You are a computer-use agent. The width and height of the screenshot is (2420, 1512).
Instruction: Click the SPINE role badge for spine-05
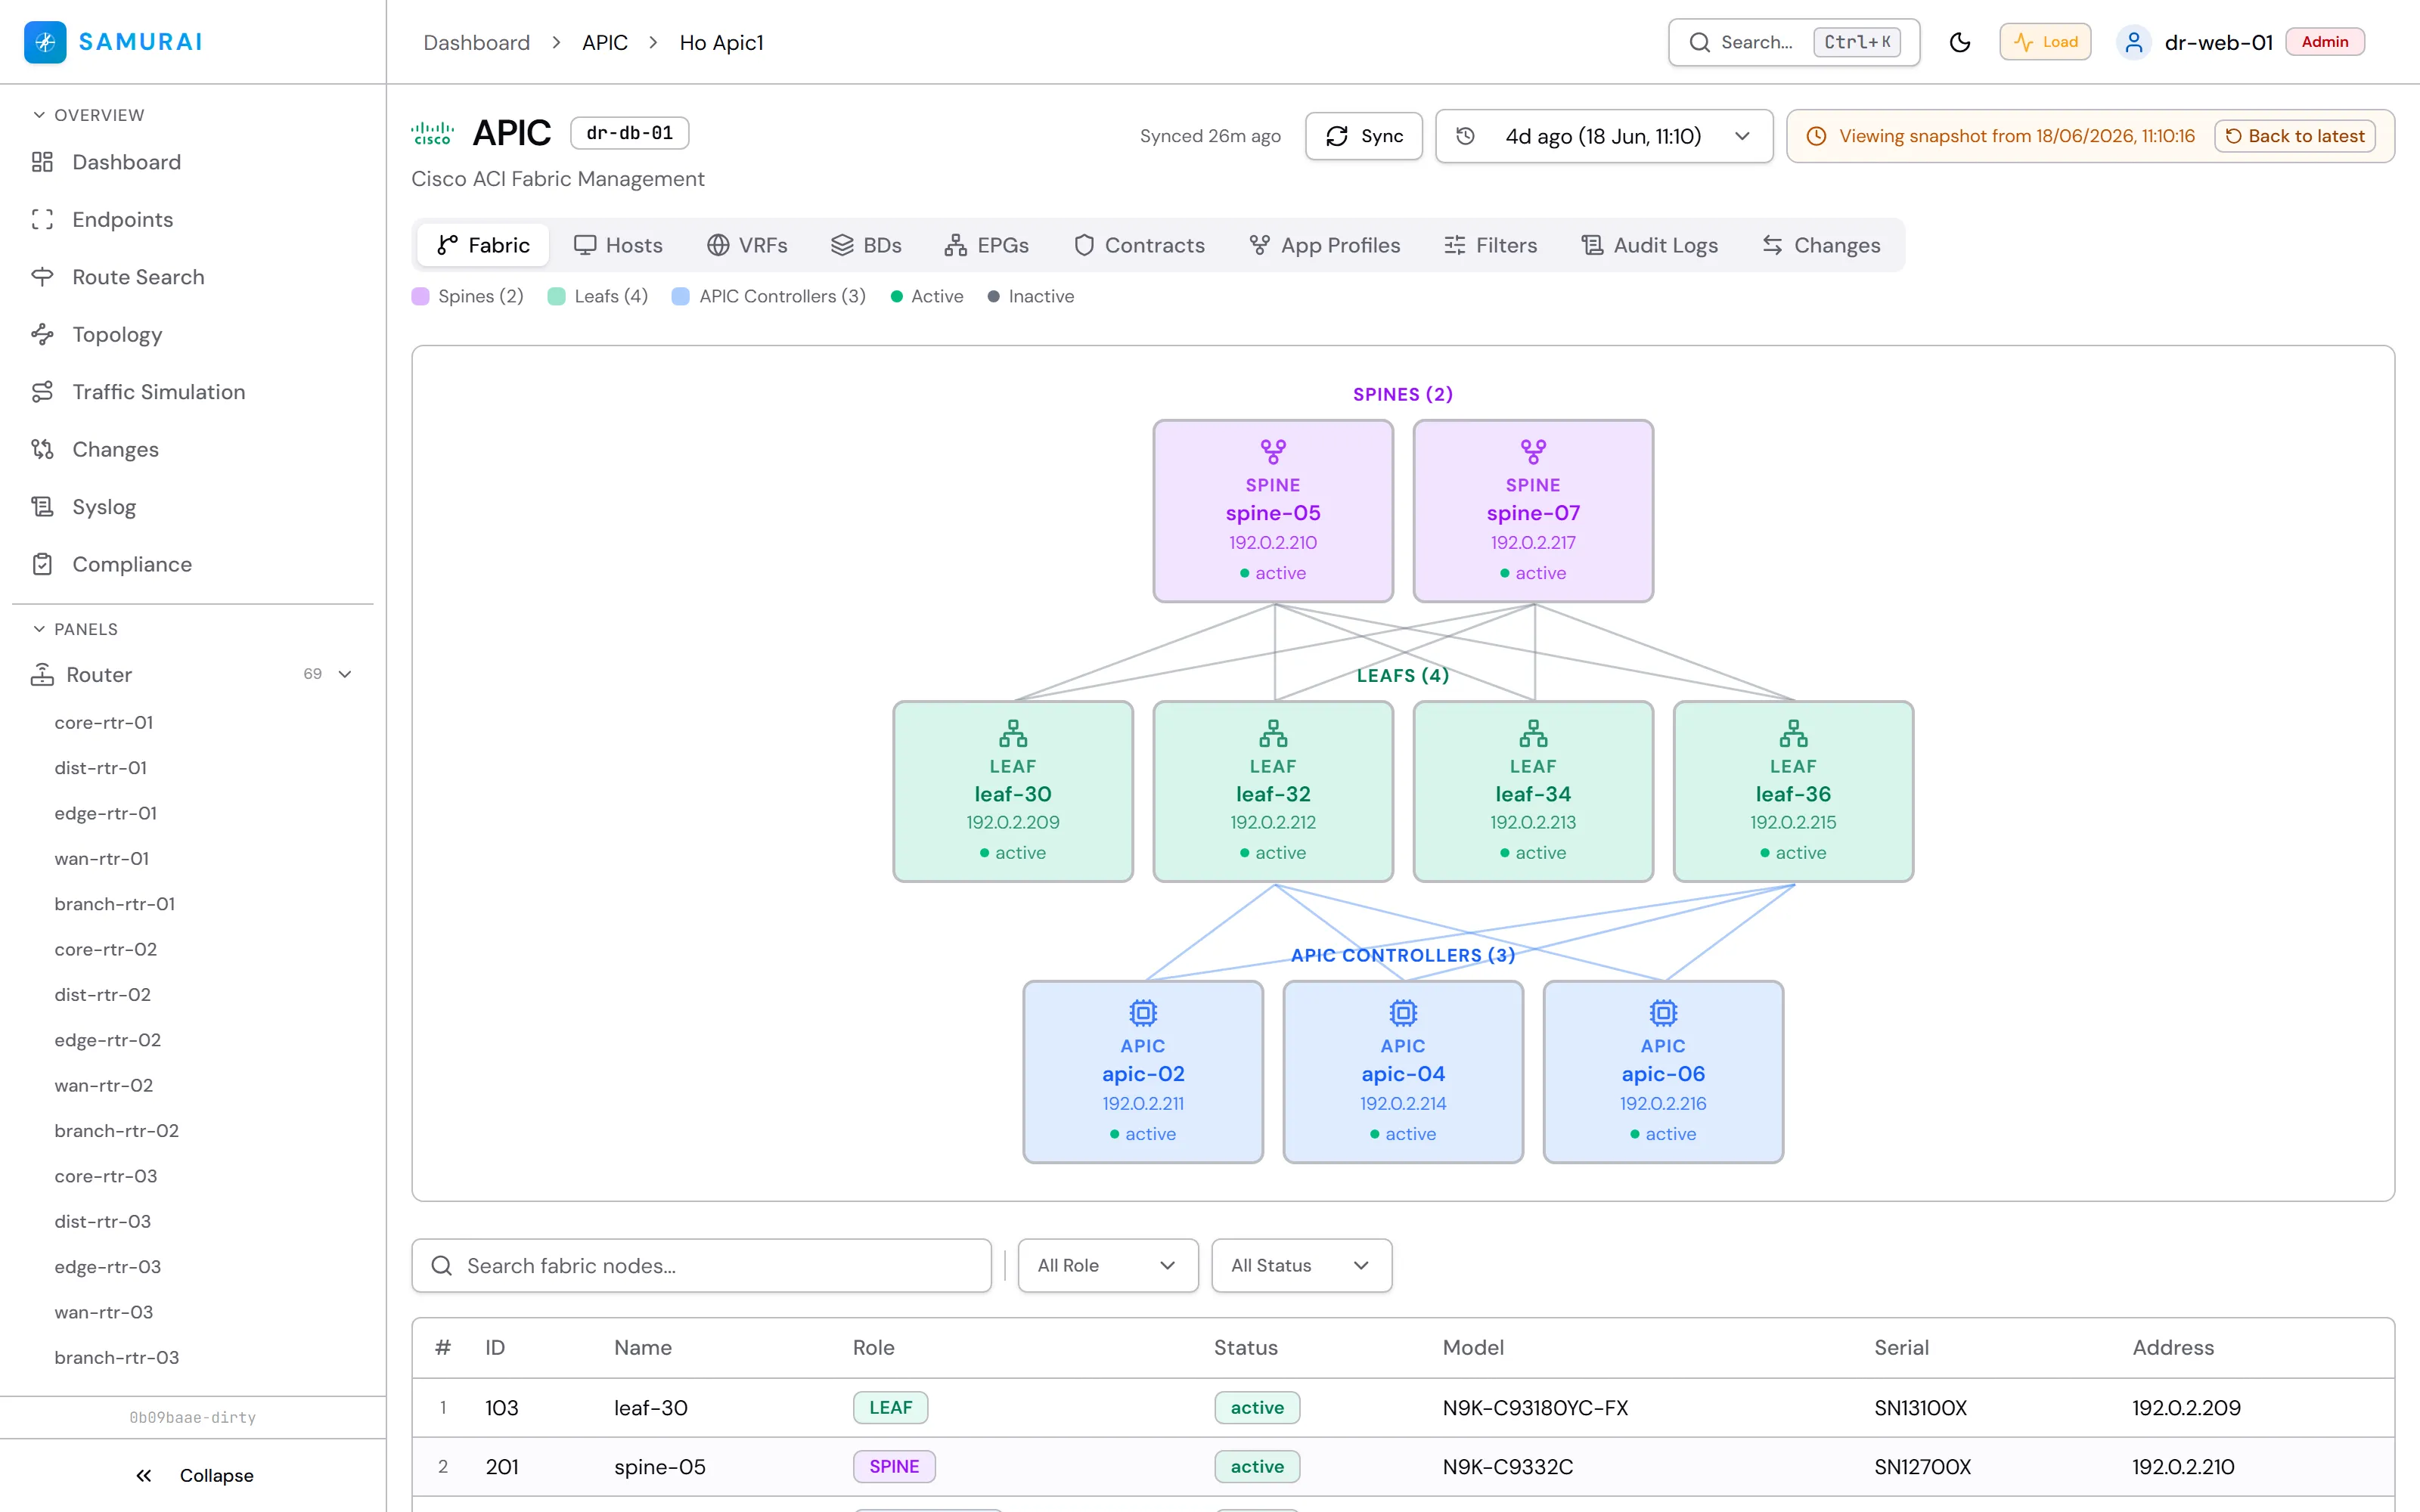point(894,1467)
